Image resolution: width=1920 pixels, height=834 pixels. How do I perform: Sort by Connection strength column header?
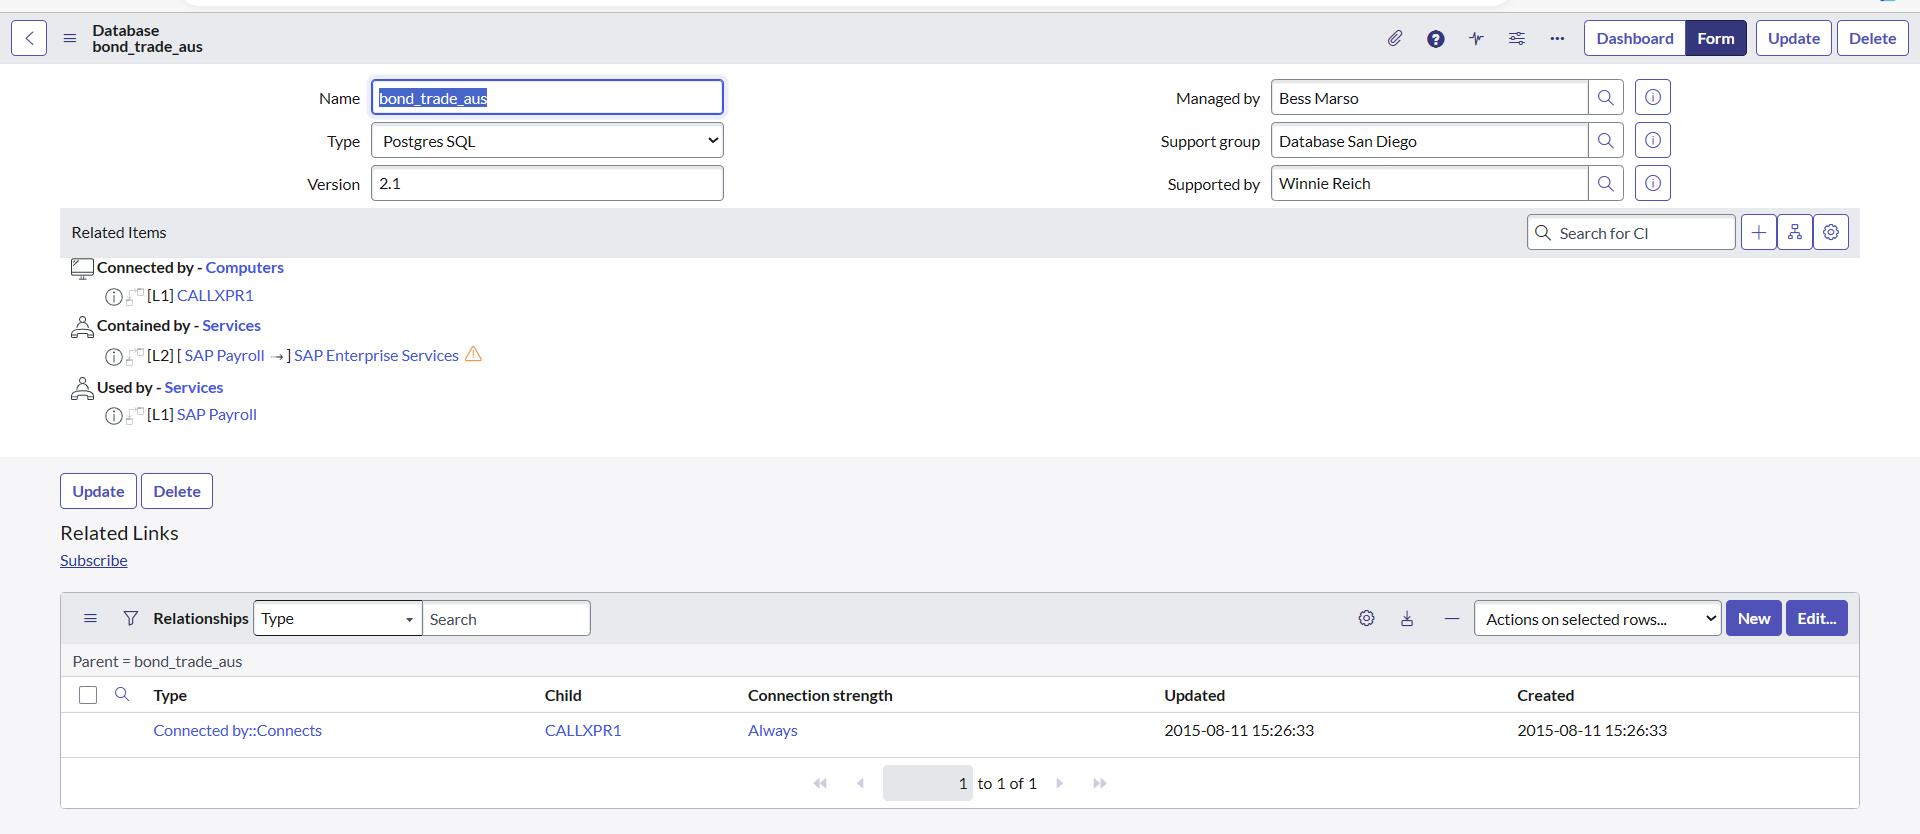pos(820,695)
